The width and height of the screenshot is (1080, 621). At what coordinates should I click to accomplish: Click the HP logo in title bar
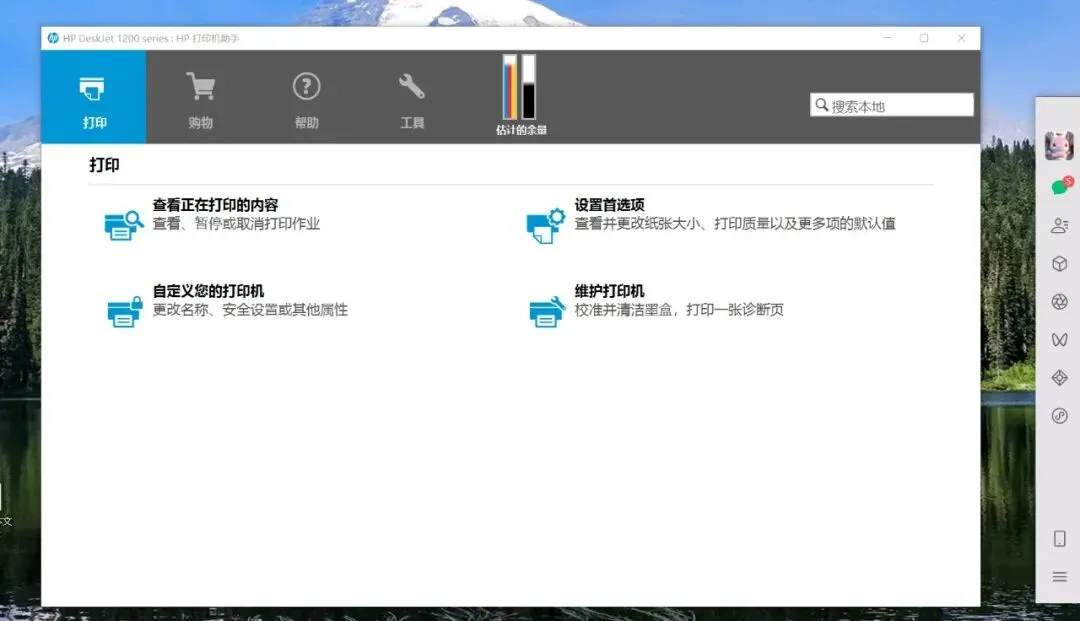point(53,38)
